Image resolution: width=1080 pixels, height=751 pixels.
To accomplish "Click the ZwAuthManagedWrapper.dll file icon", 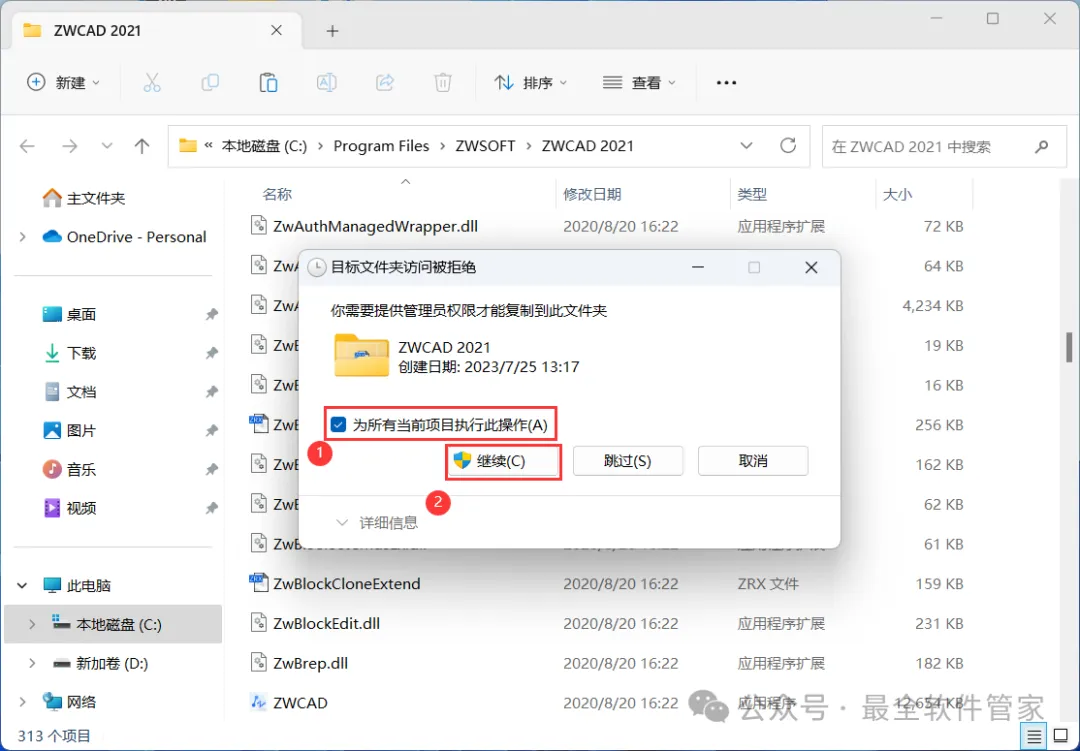I will tap(258, 226).
